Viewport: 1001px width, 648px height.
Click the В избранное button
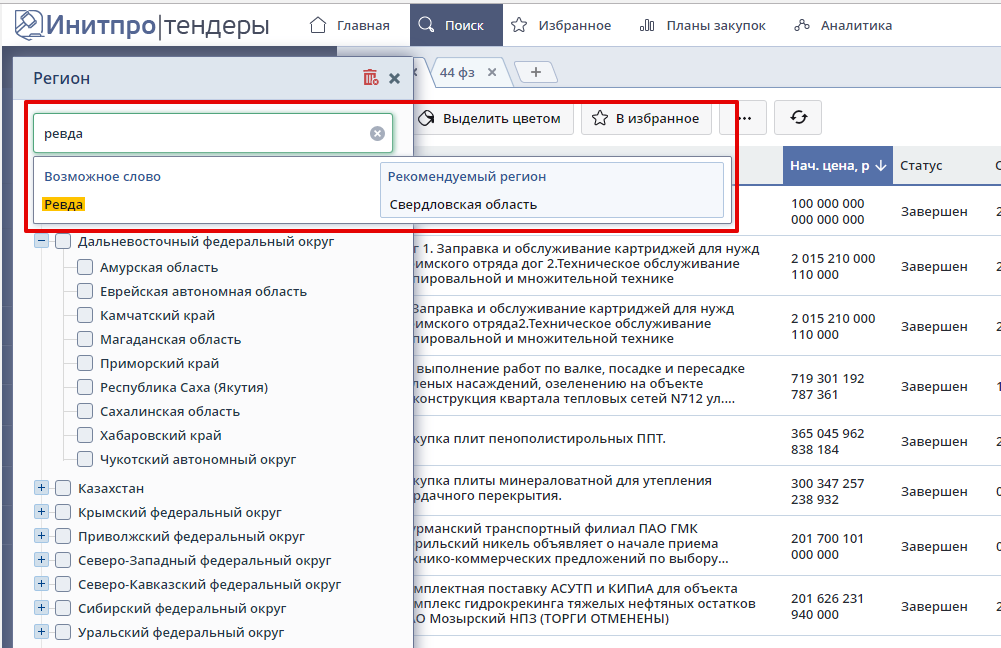(x=646, y=118)
